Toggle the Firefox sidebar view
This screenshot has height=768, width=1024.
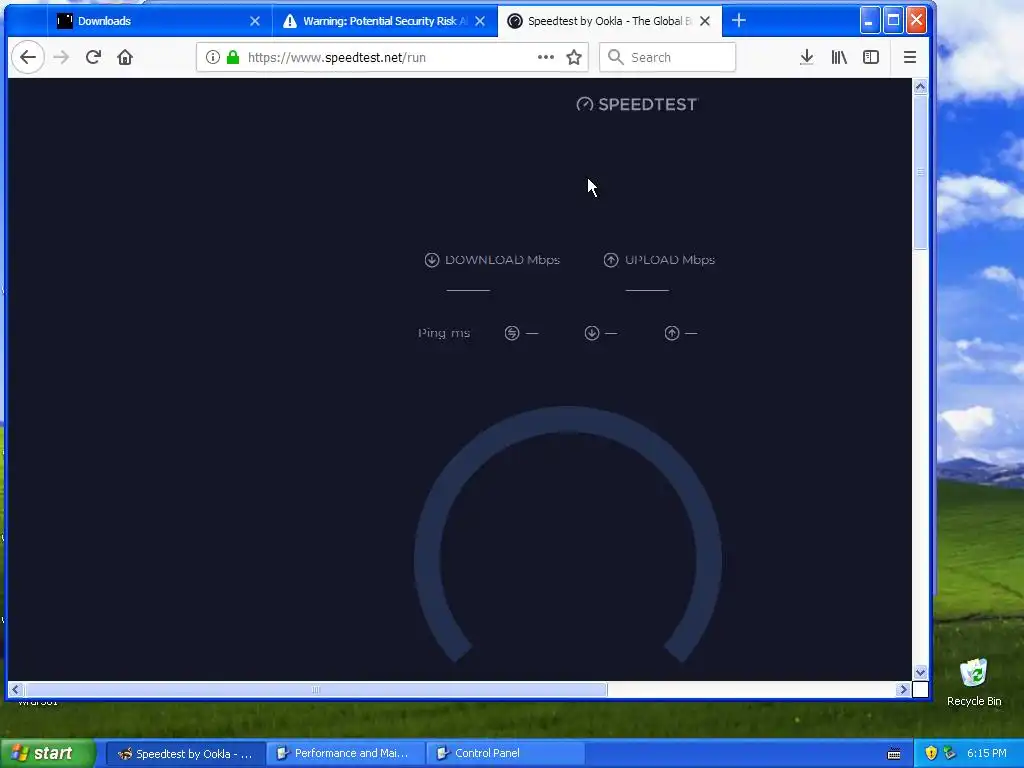(871, 57)
